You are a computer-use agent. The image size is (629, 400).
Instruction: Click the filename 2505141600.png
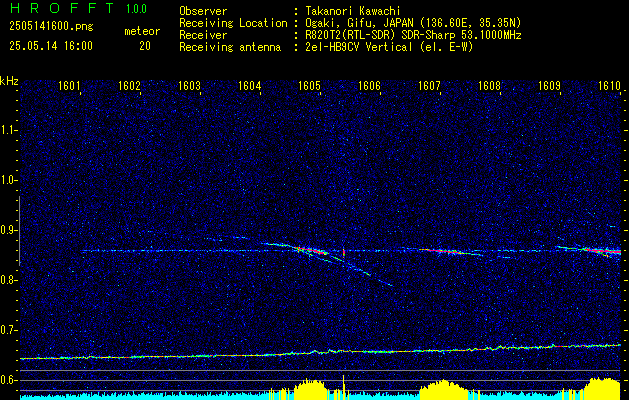click(51, 27)
